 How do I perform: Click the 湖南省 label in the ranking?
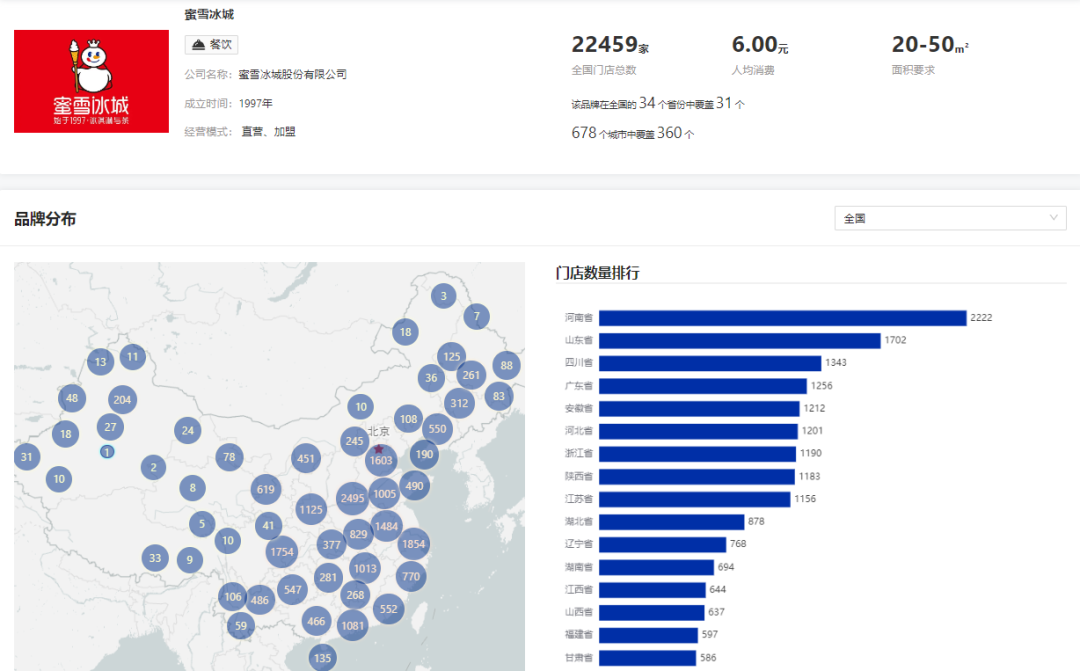[579, 567]
